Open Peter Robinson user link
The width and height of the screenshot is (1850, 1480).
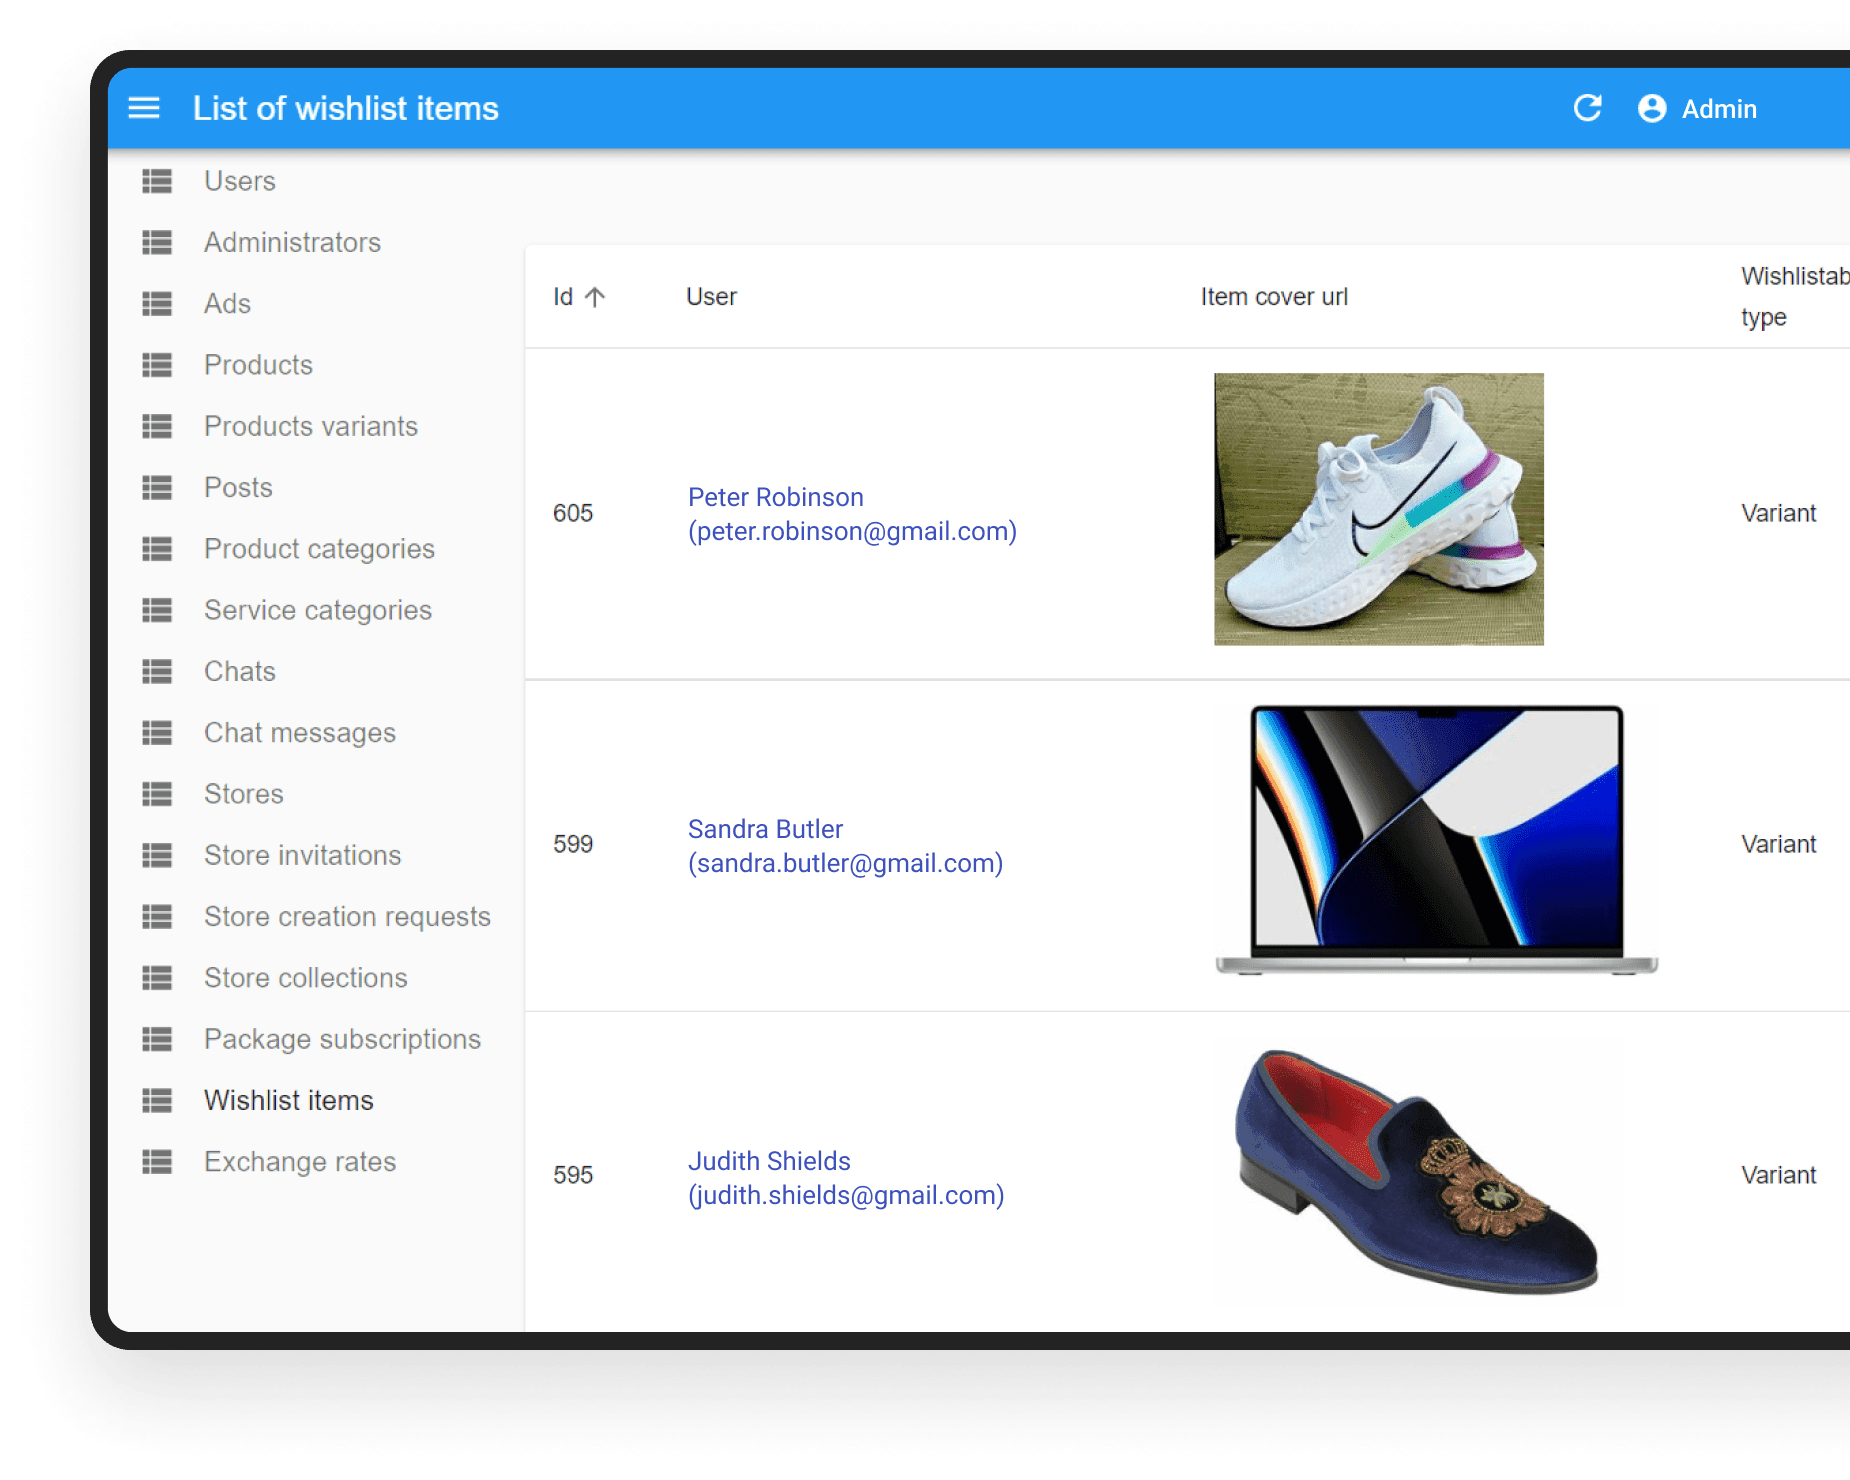click(x=852, y=514)
